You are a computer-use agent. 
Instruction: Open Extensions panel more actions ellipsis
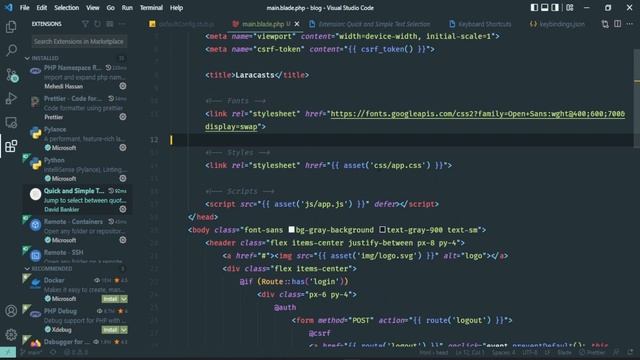pos(122,24)
